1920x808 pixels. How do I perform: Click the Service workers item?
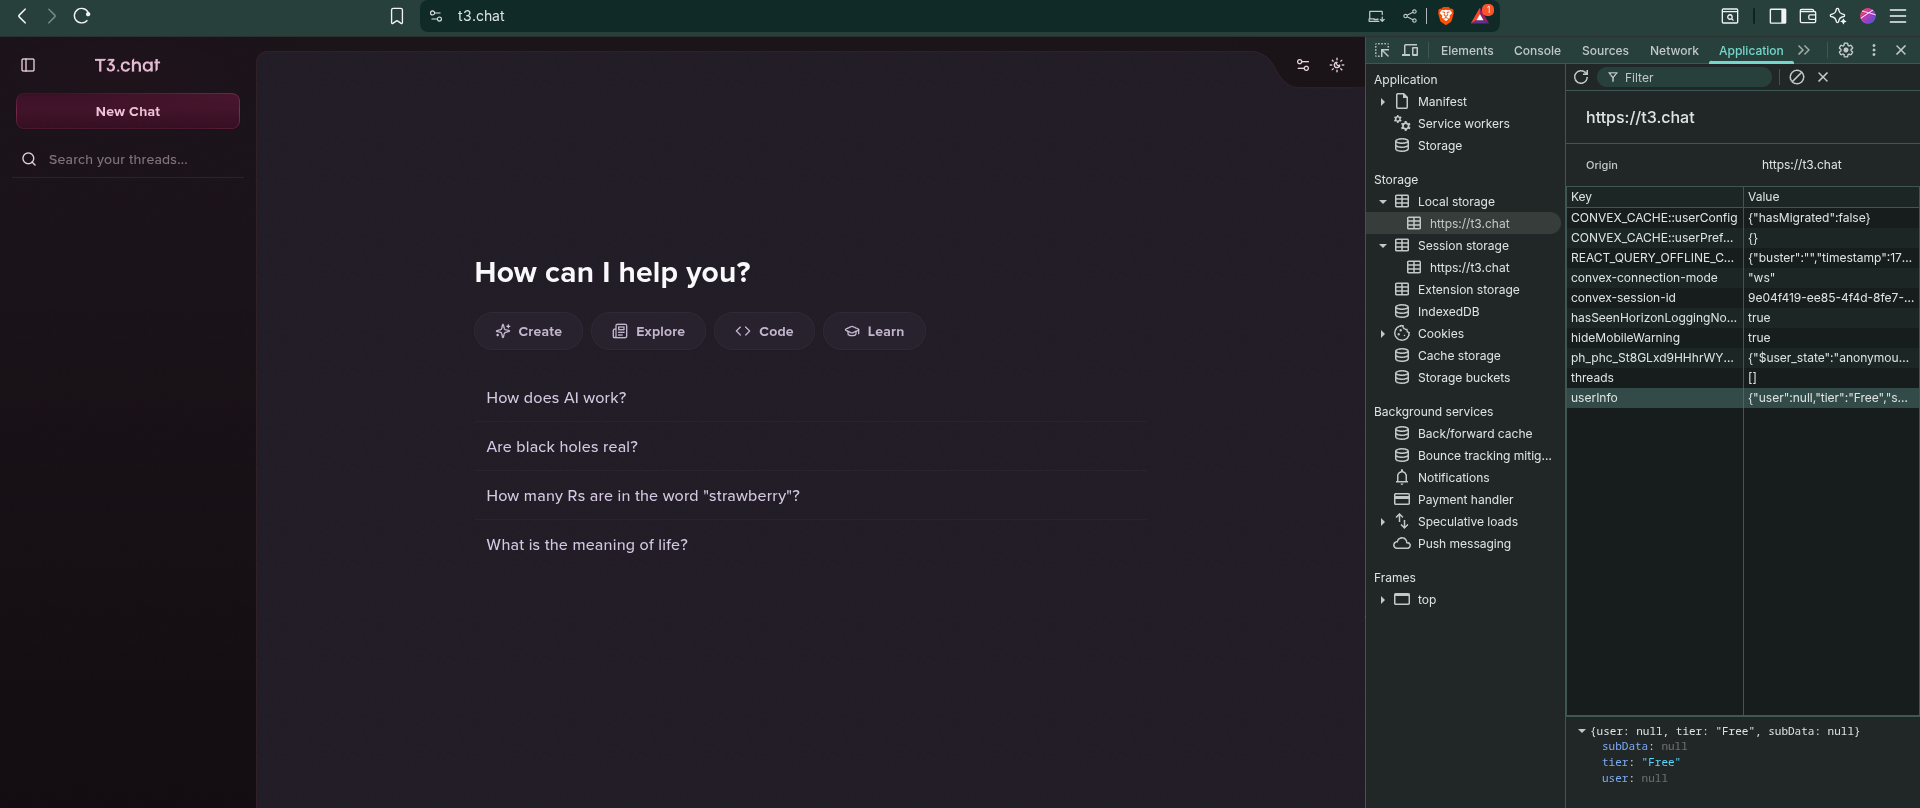[1463, 124]
